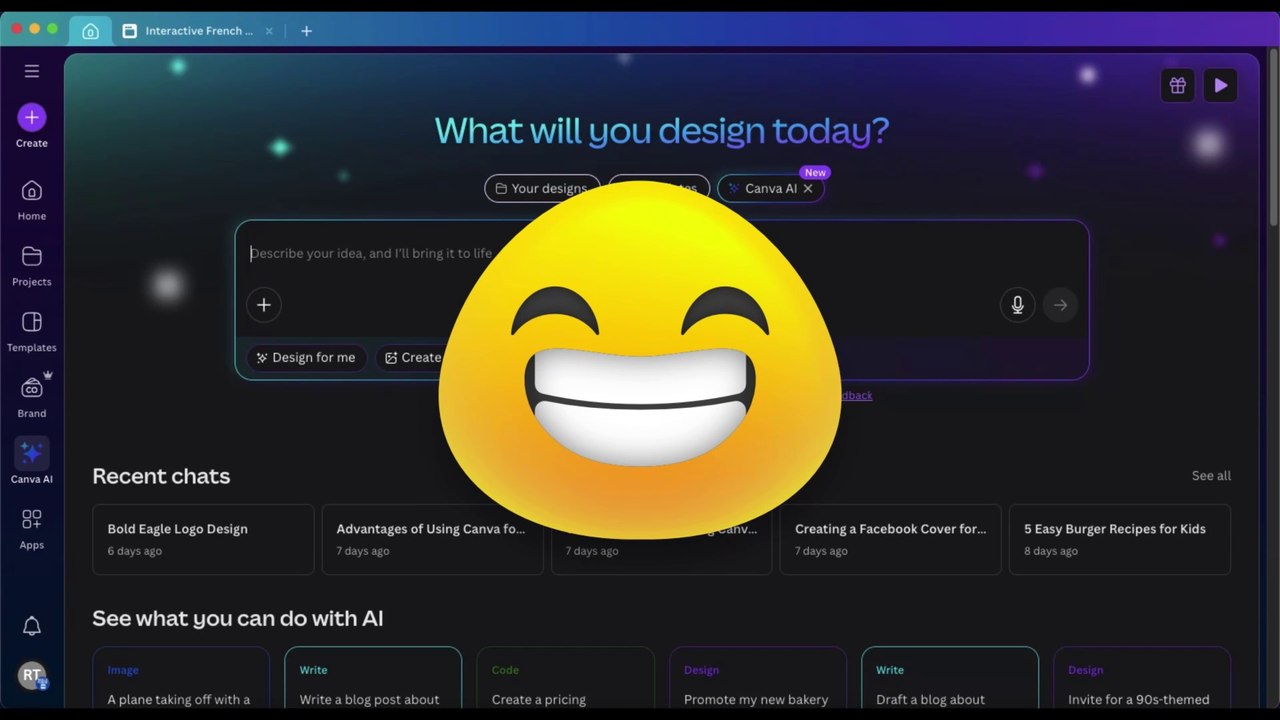Click the macOS yellow minimize button
This screenshot has width=1280, height=720.
coord(34,30)
